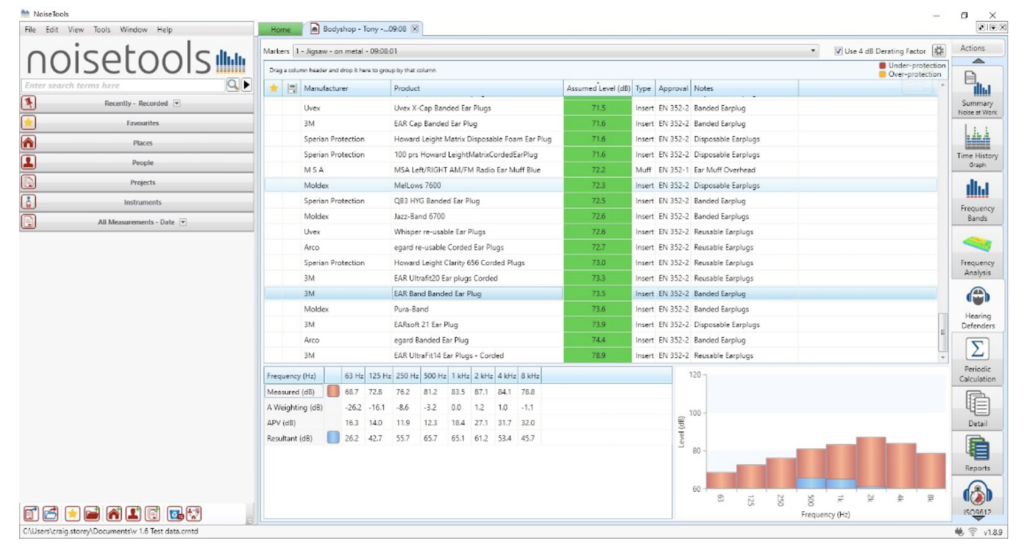Click the derating factor settings gear
The height and width of the screenshot is (550, 1024).
point(938,50)
